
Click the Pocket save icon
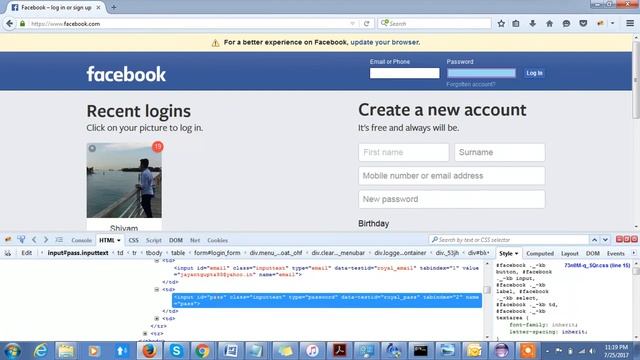pyautogui.click(x=583, y=24)
